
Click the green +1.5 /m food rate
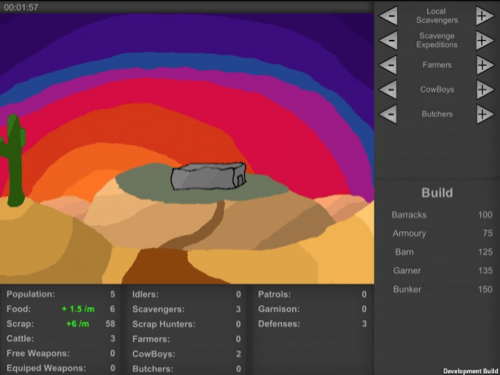click(x=78, y=309)
